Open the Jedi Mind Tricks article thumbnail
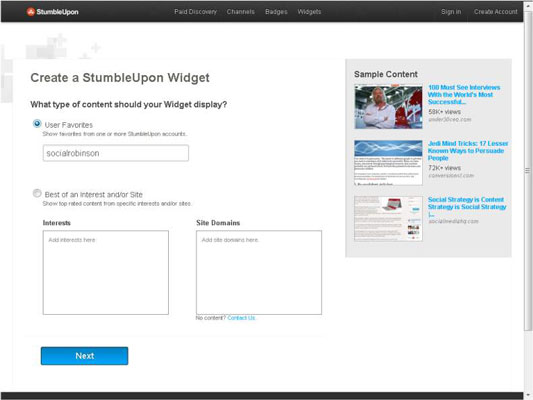The width and height of the screenshot is (533, 400). pos(388,163)
